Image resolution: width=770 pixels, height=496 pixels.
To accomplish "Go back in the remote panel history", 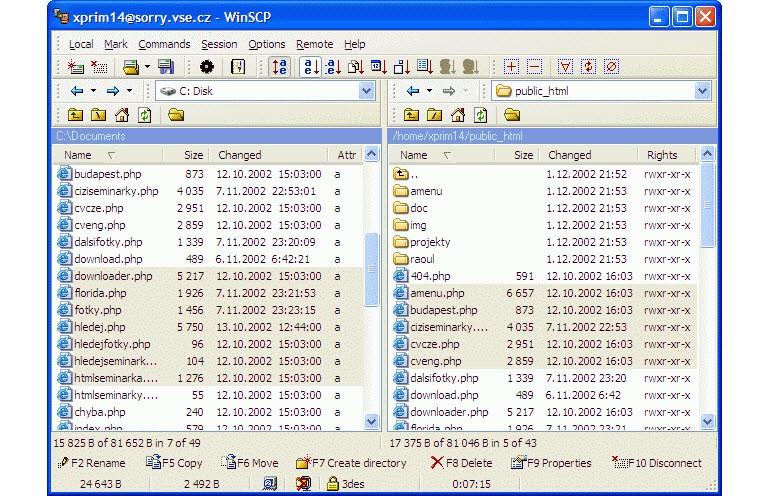I will 412,91.
